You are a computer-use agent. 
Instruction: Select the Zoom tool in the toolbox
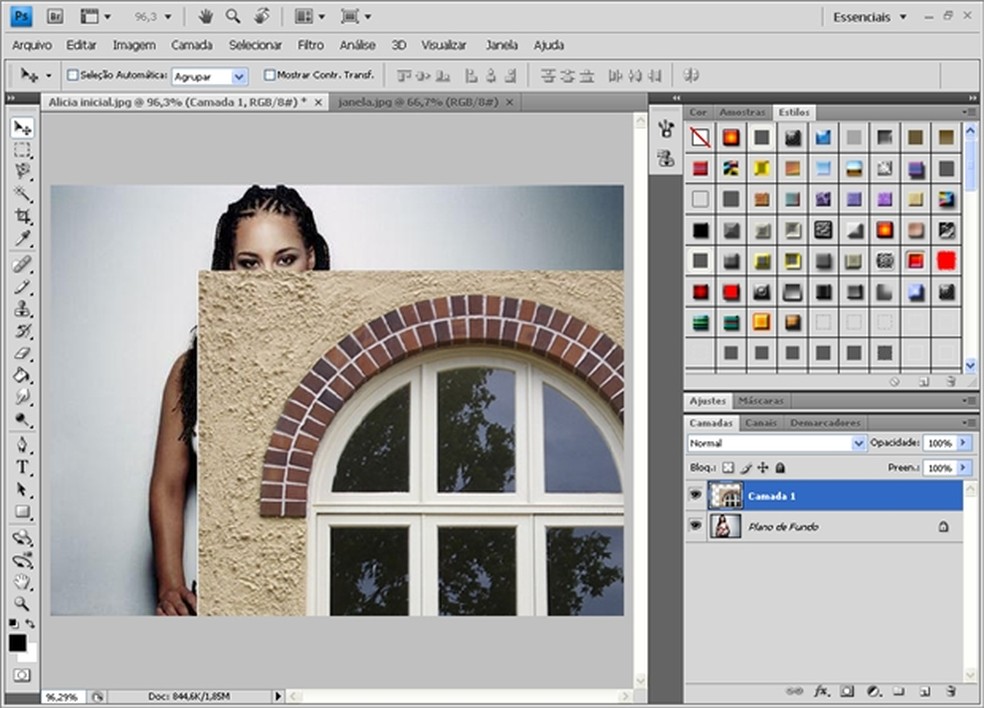click(22, 603)
